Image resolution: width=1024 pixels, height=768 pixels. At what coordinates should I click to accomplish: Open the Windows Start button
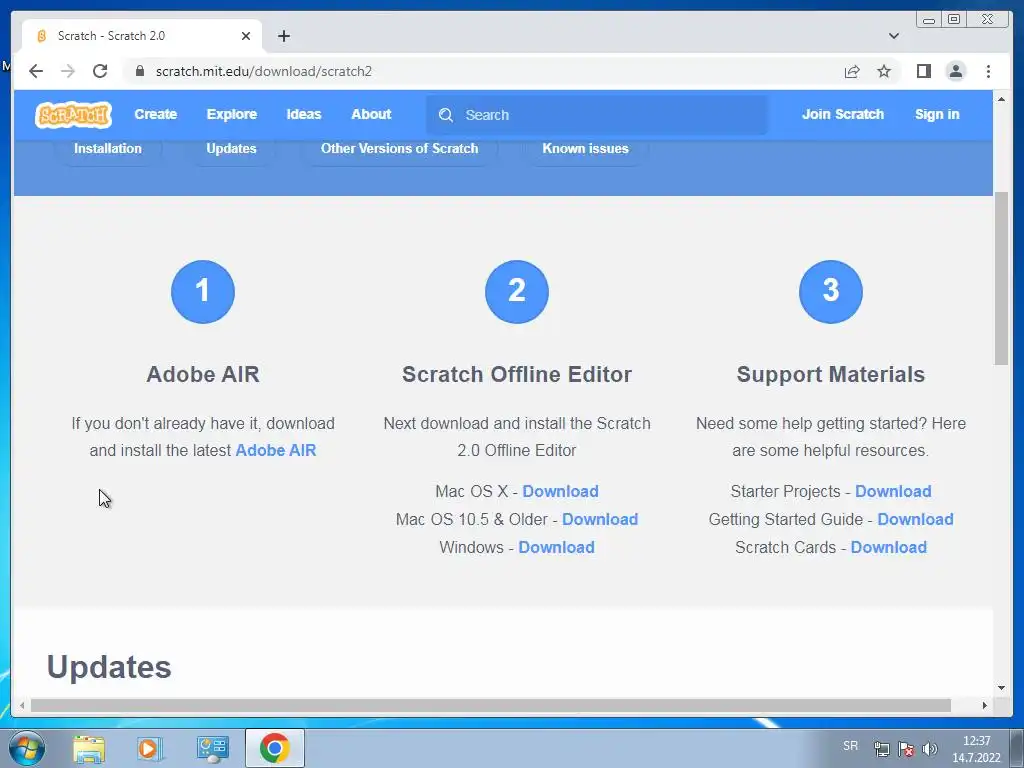pos(27,748)
